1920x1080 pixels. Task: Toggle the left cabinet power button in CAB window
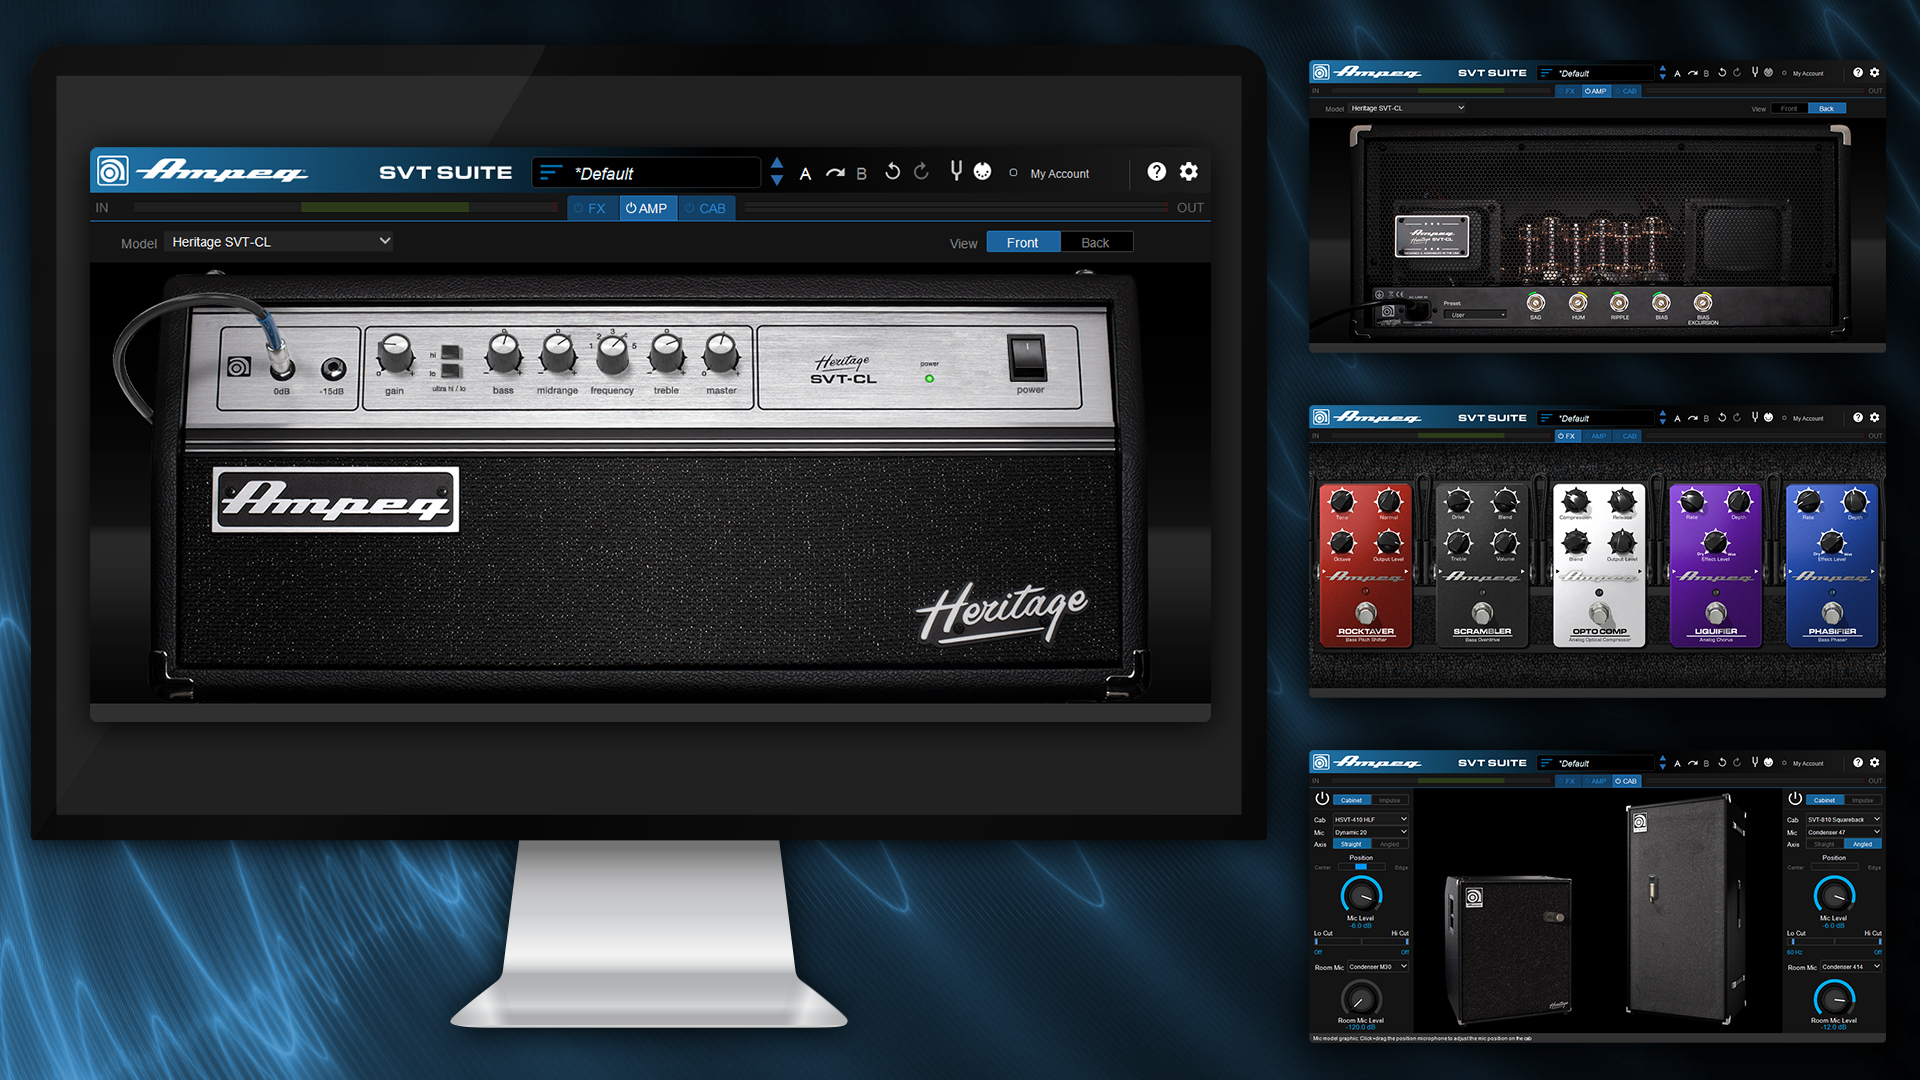pos(1322,799)
